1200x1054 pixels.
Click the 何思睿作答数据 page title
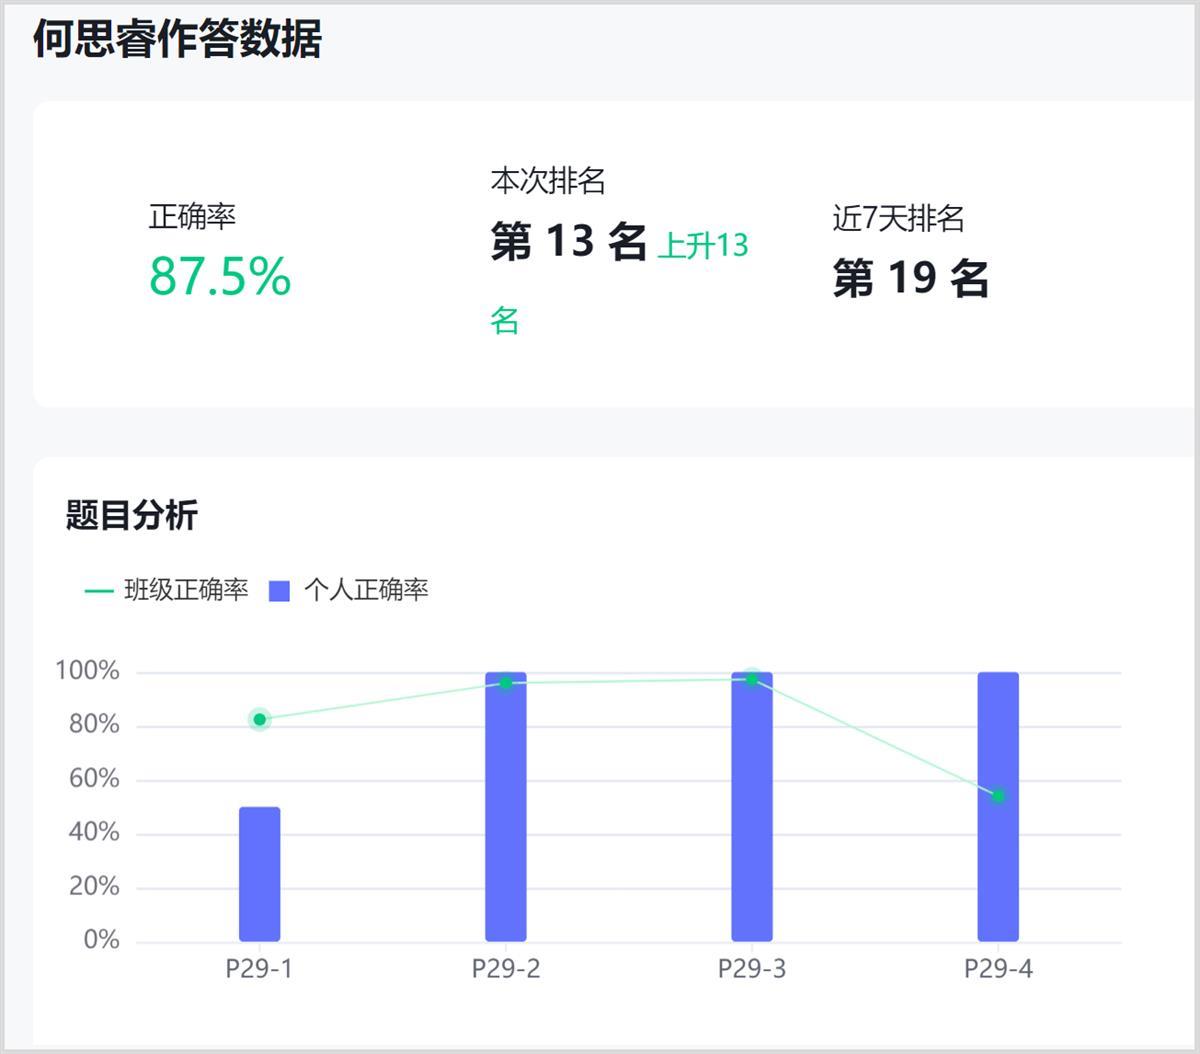tap(177, 40)
